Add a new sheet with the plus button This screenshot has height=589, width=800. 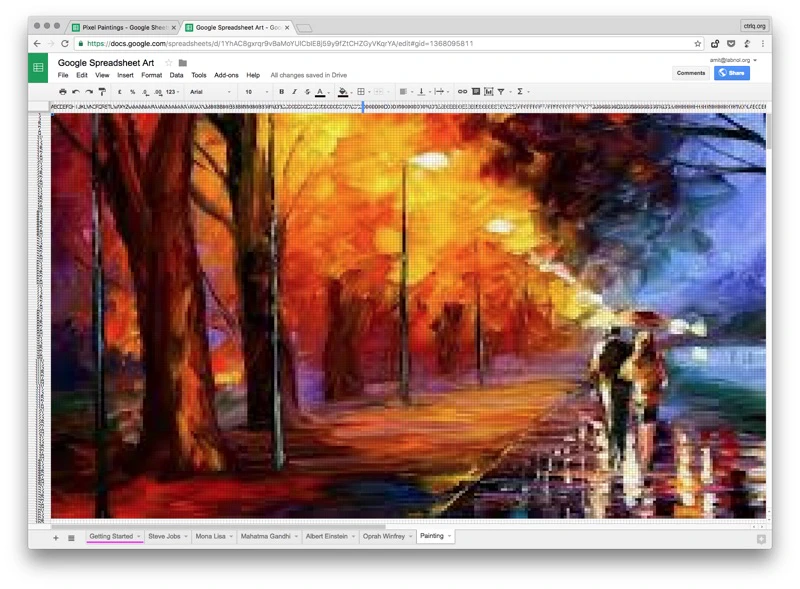(55, 537)
